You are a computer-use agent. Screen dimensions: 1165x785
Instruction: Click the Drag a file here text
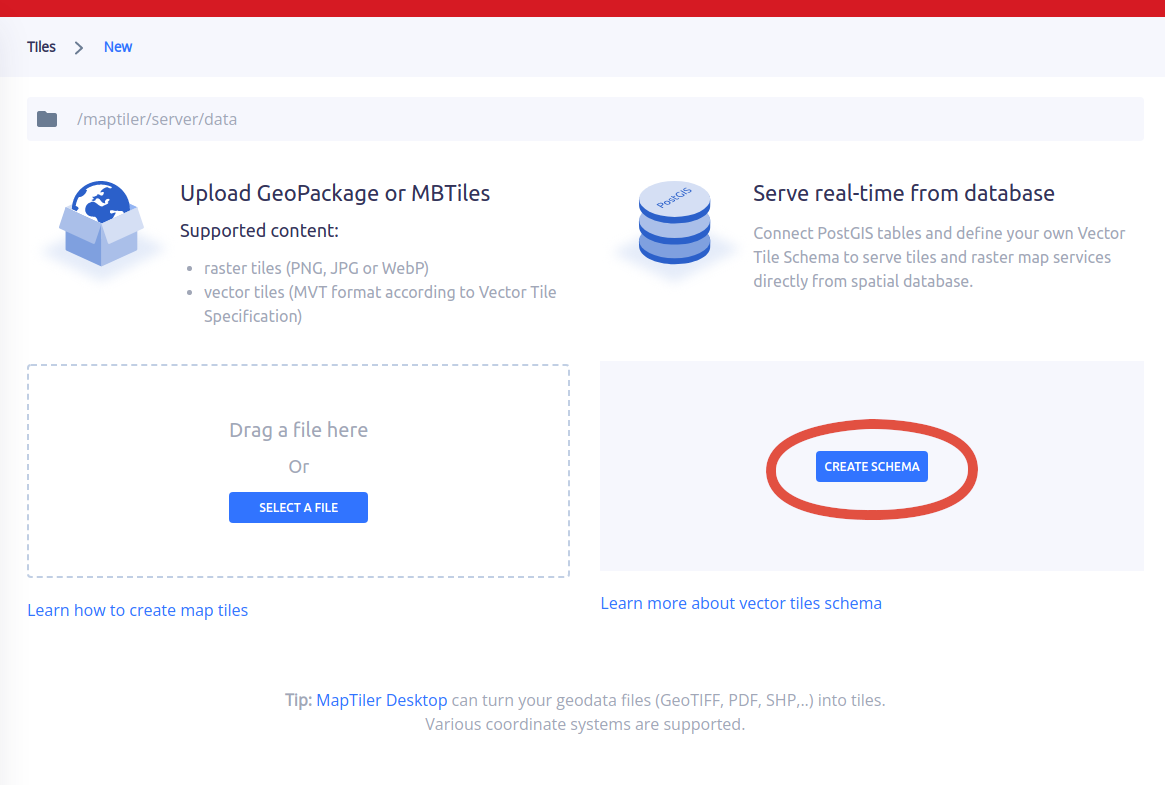(298, 430)
